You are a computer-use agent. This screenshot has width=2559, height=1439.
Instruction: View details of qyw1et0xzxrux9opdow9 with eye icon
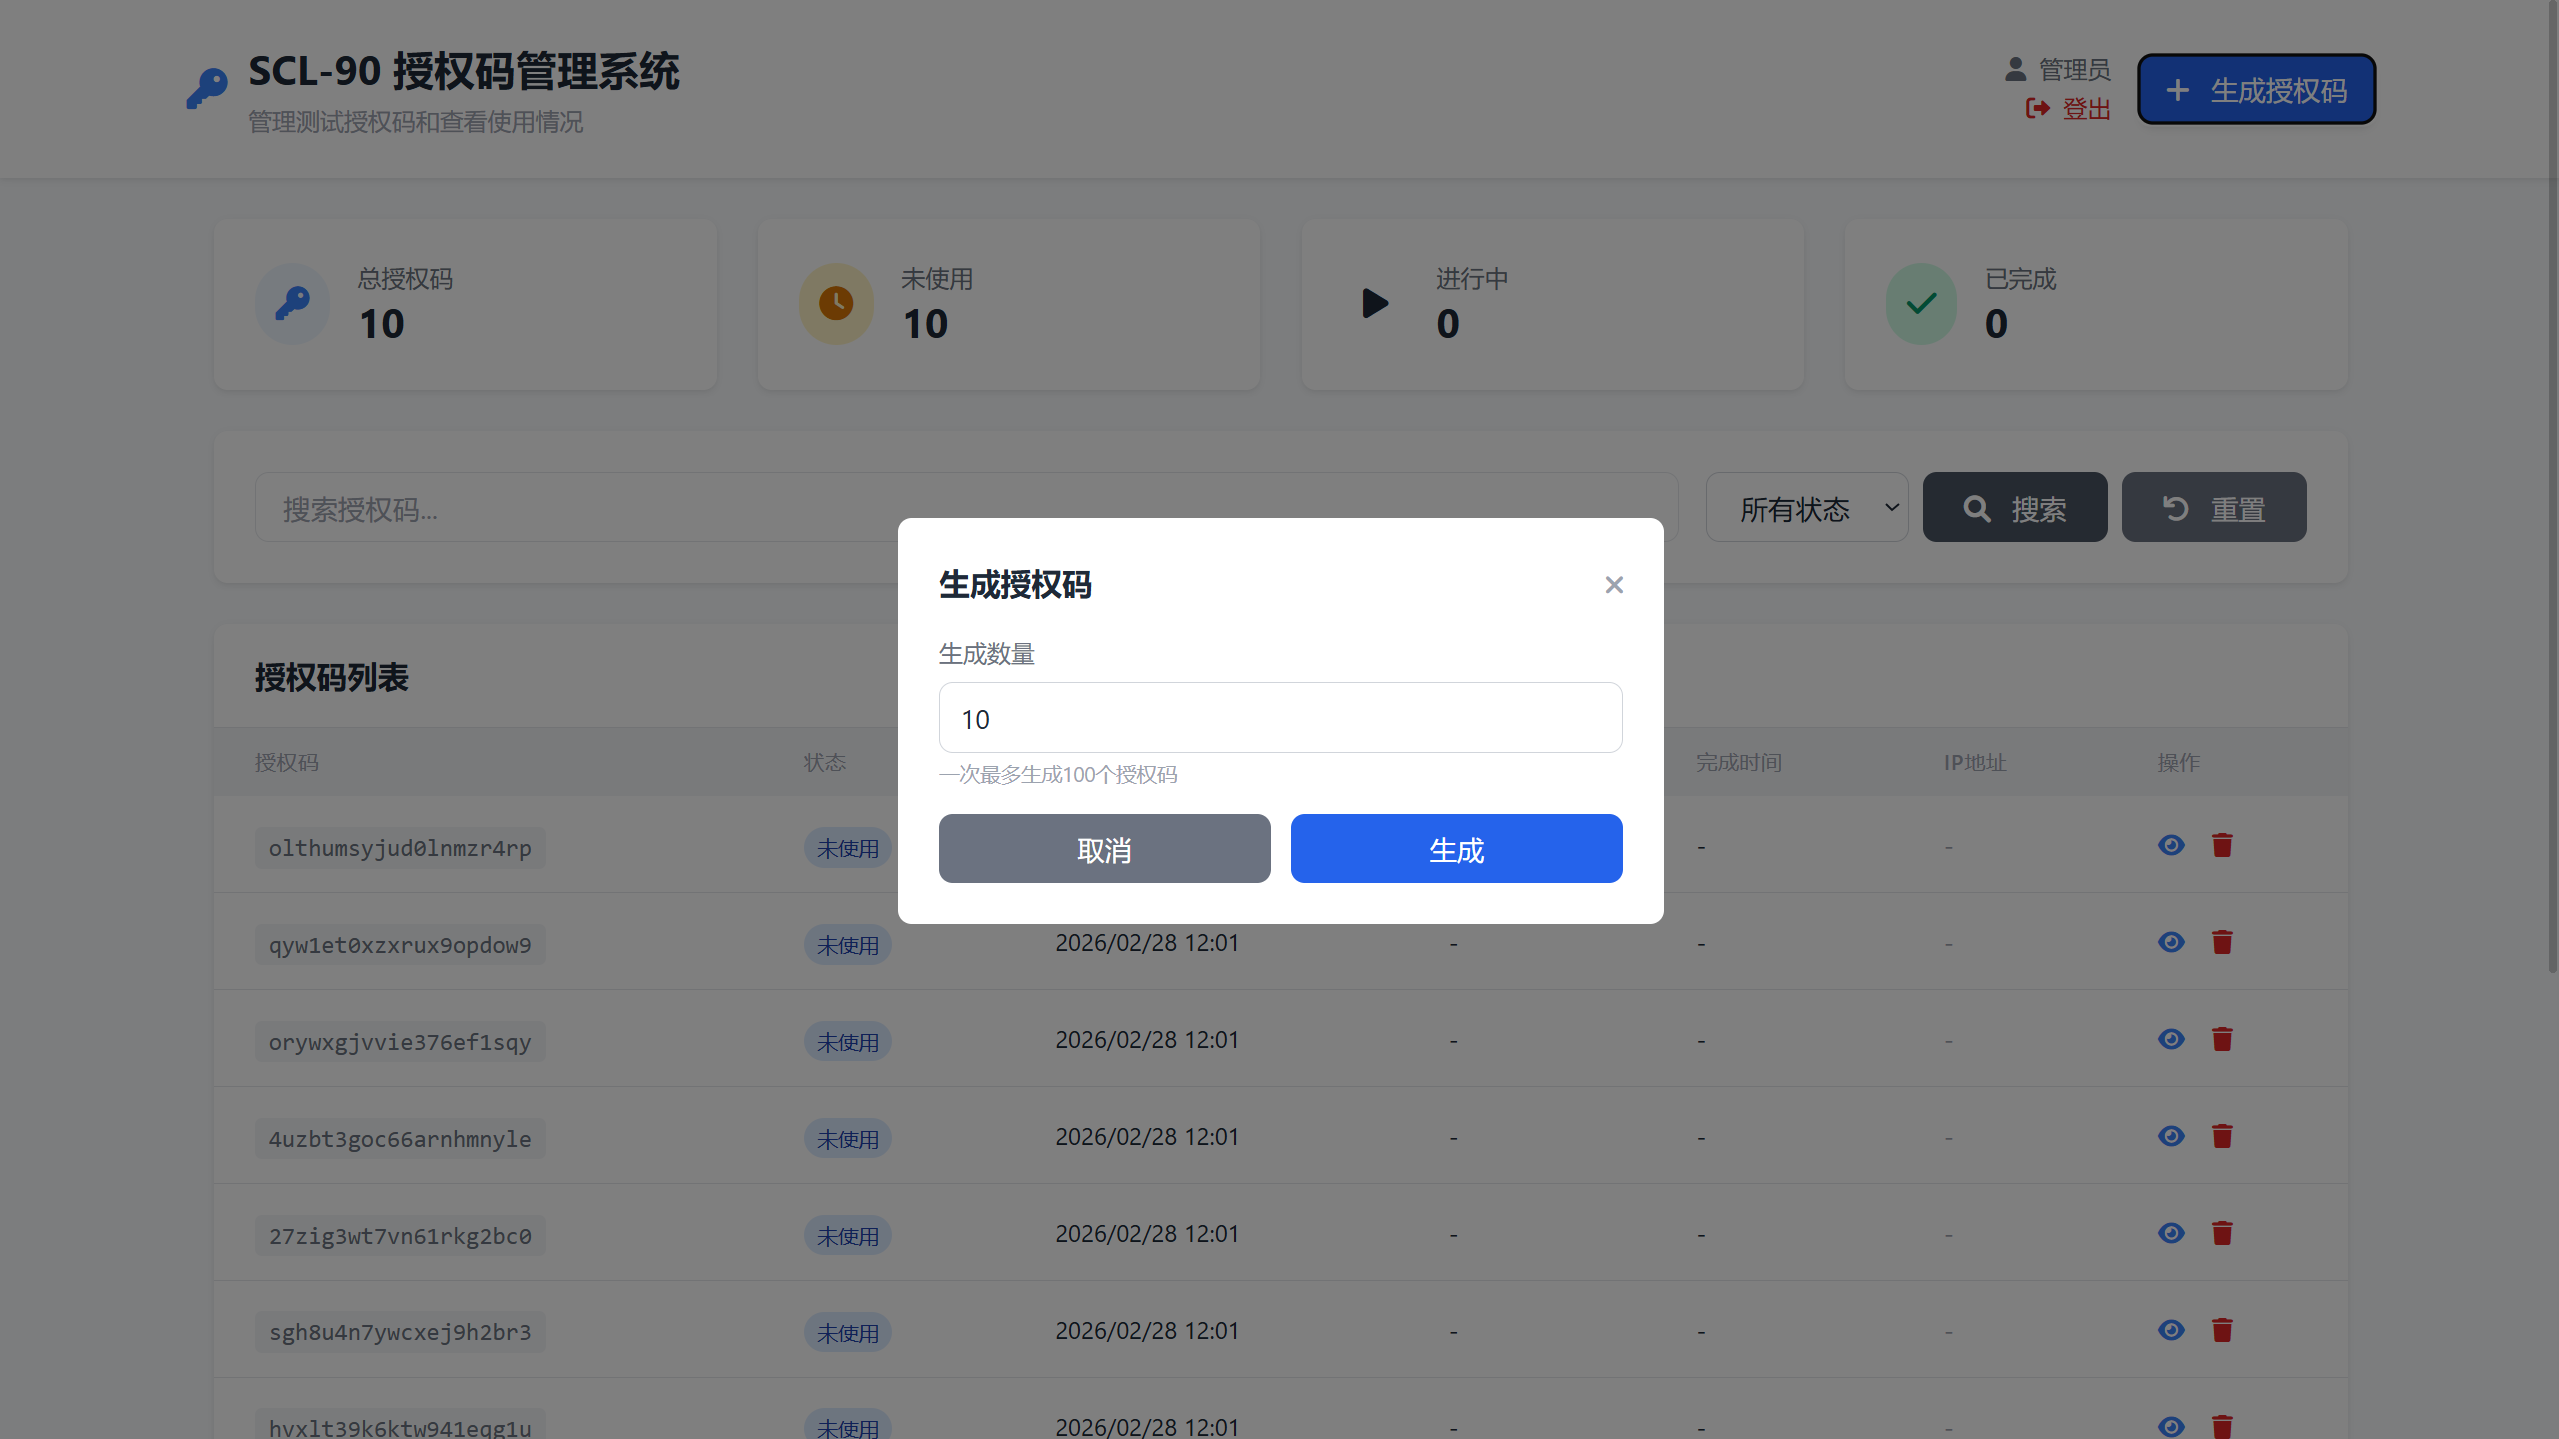pyautogui.click(x=2170, y=941)
